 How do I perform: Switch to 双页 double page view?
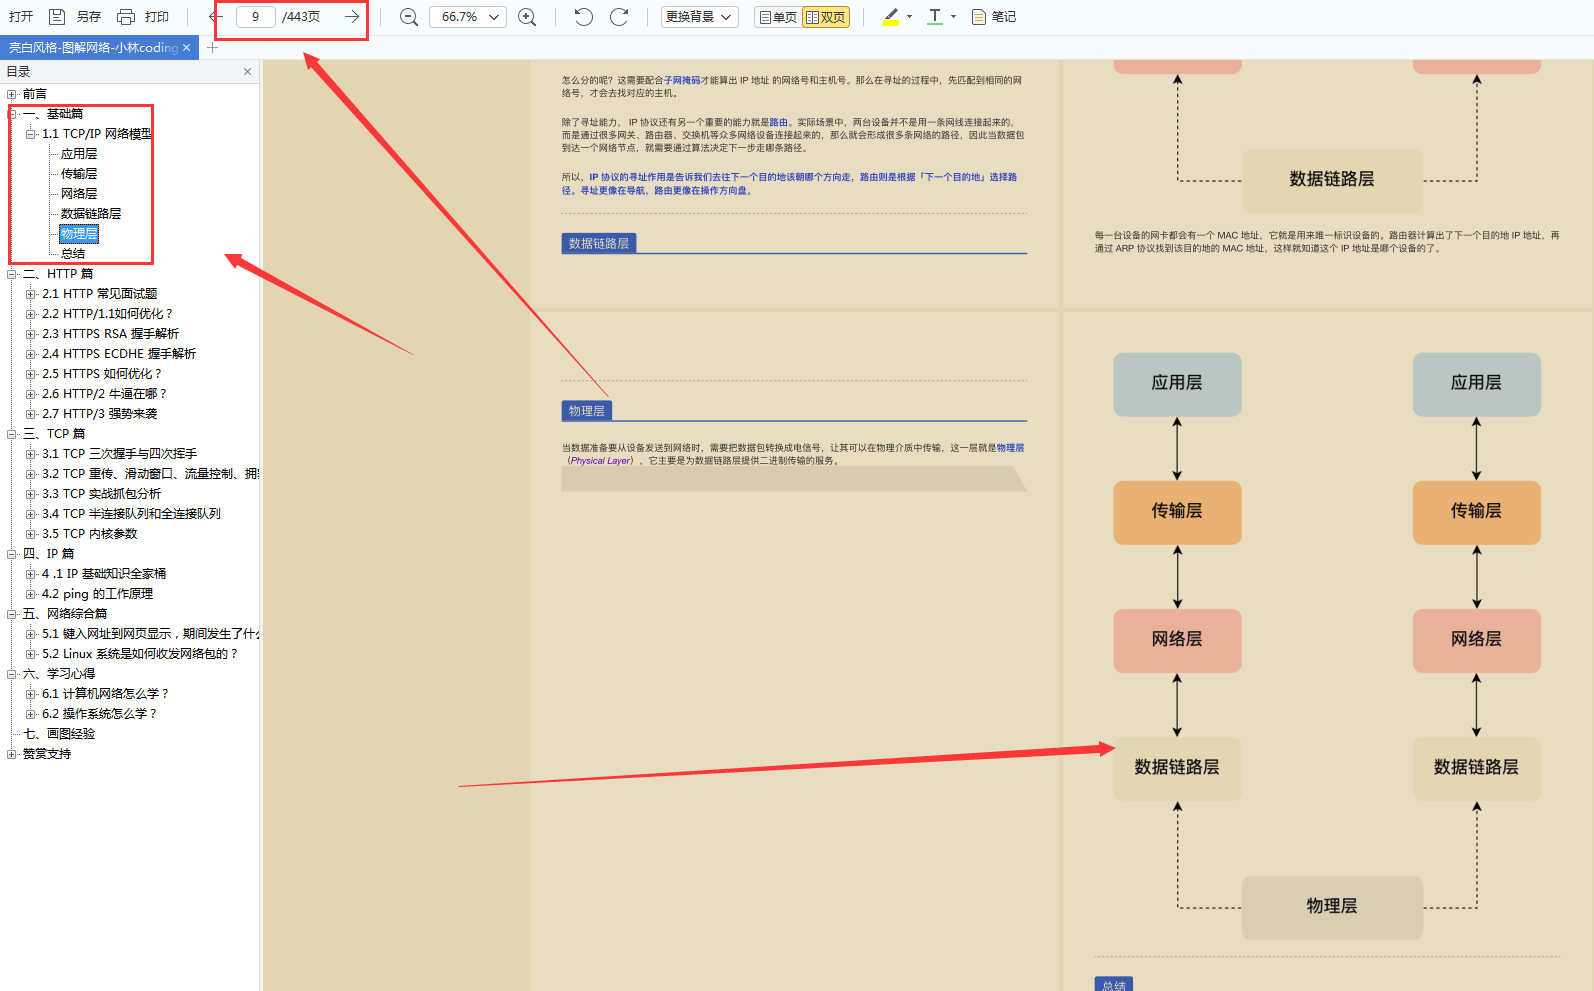coord(826,17)
